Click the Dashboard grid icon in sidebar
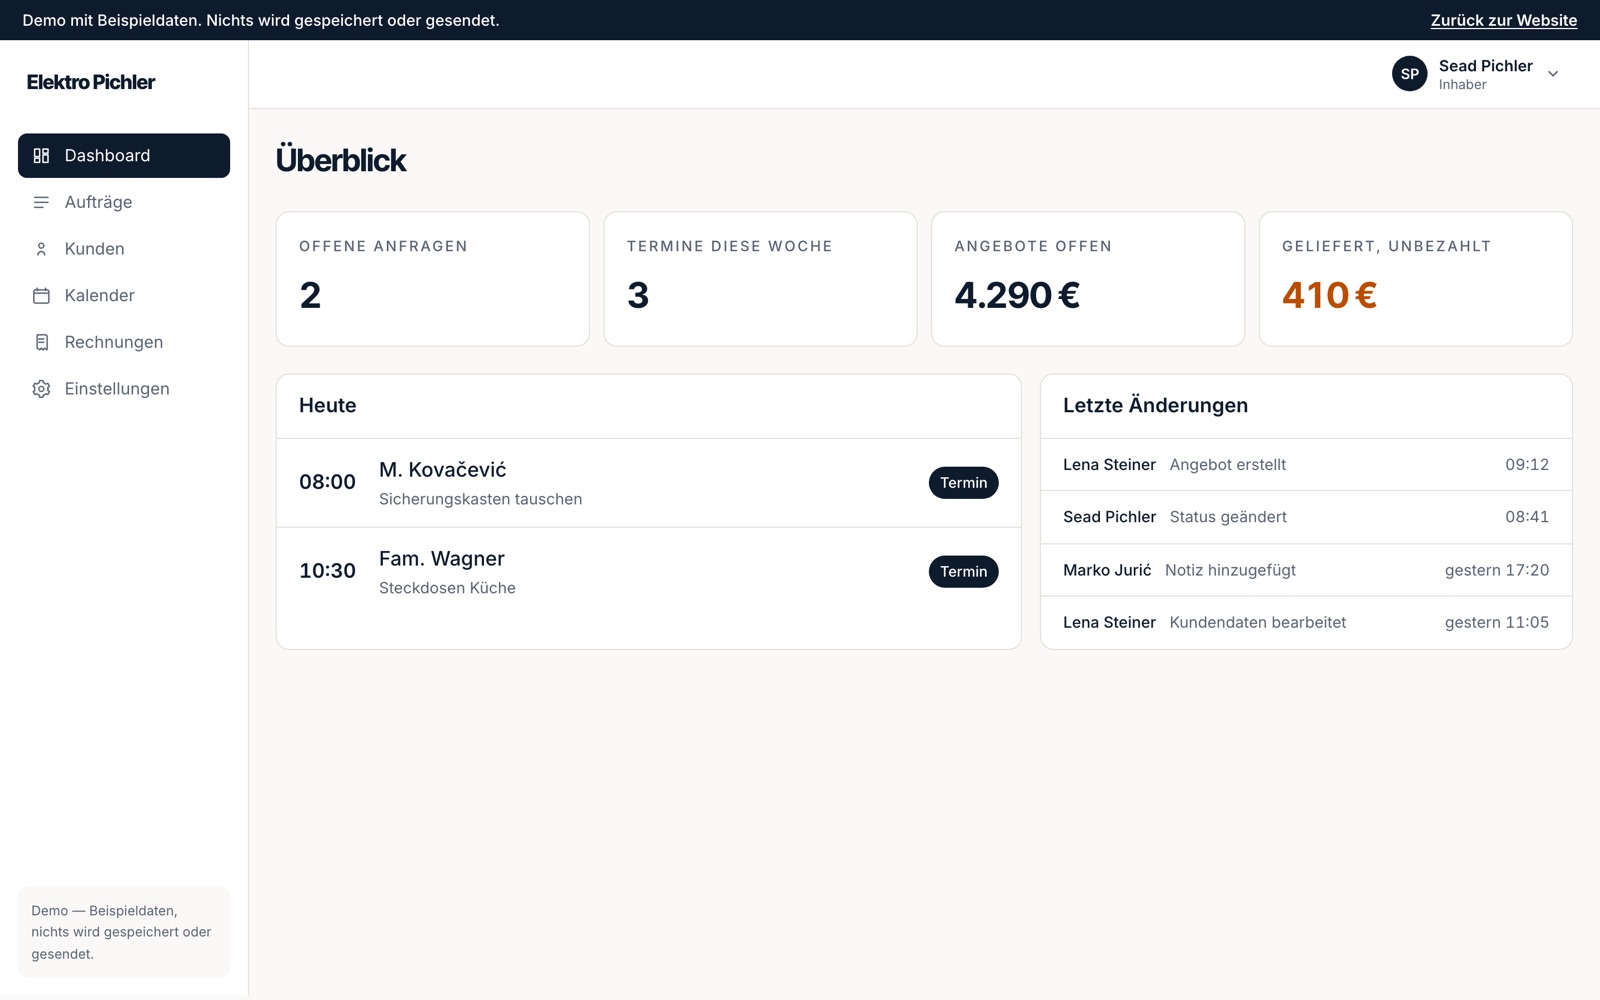 [x=41, y=156]
